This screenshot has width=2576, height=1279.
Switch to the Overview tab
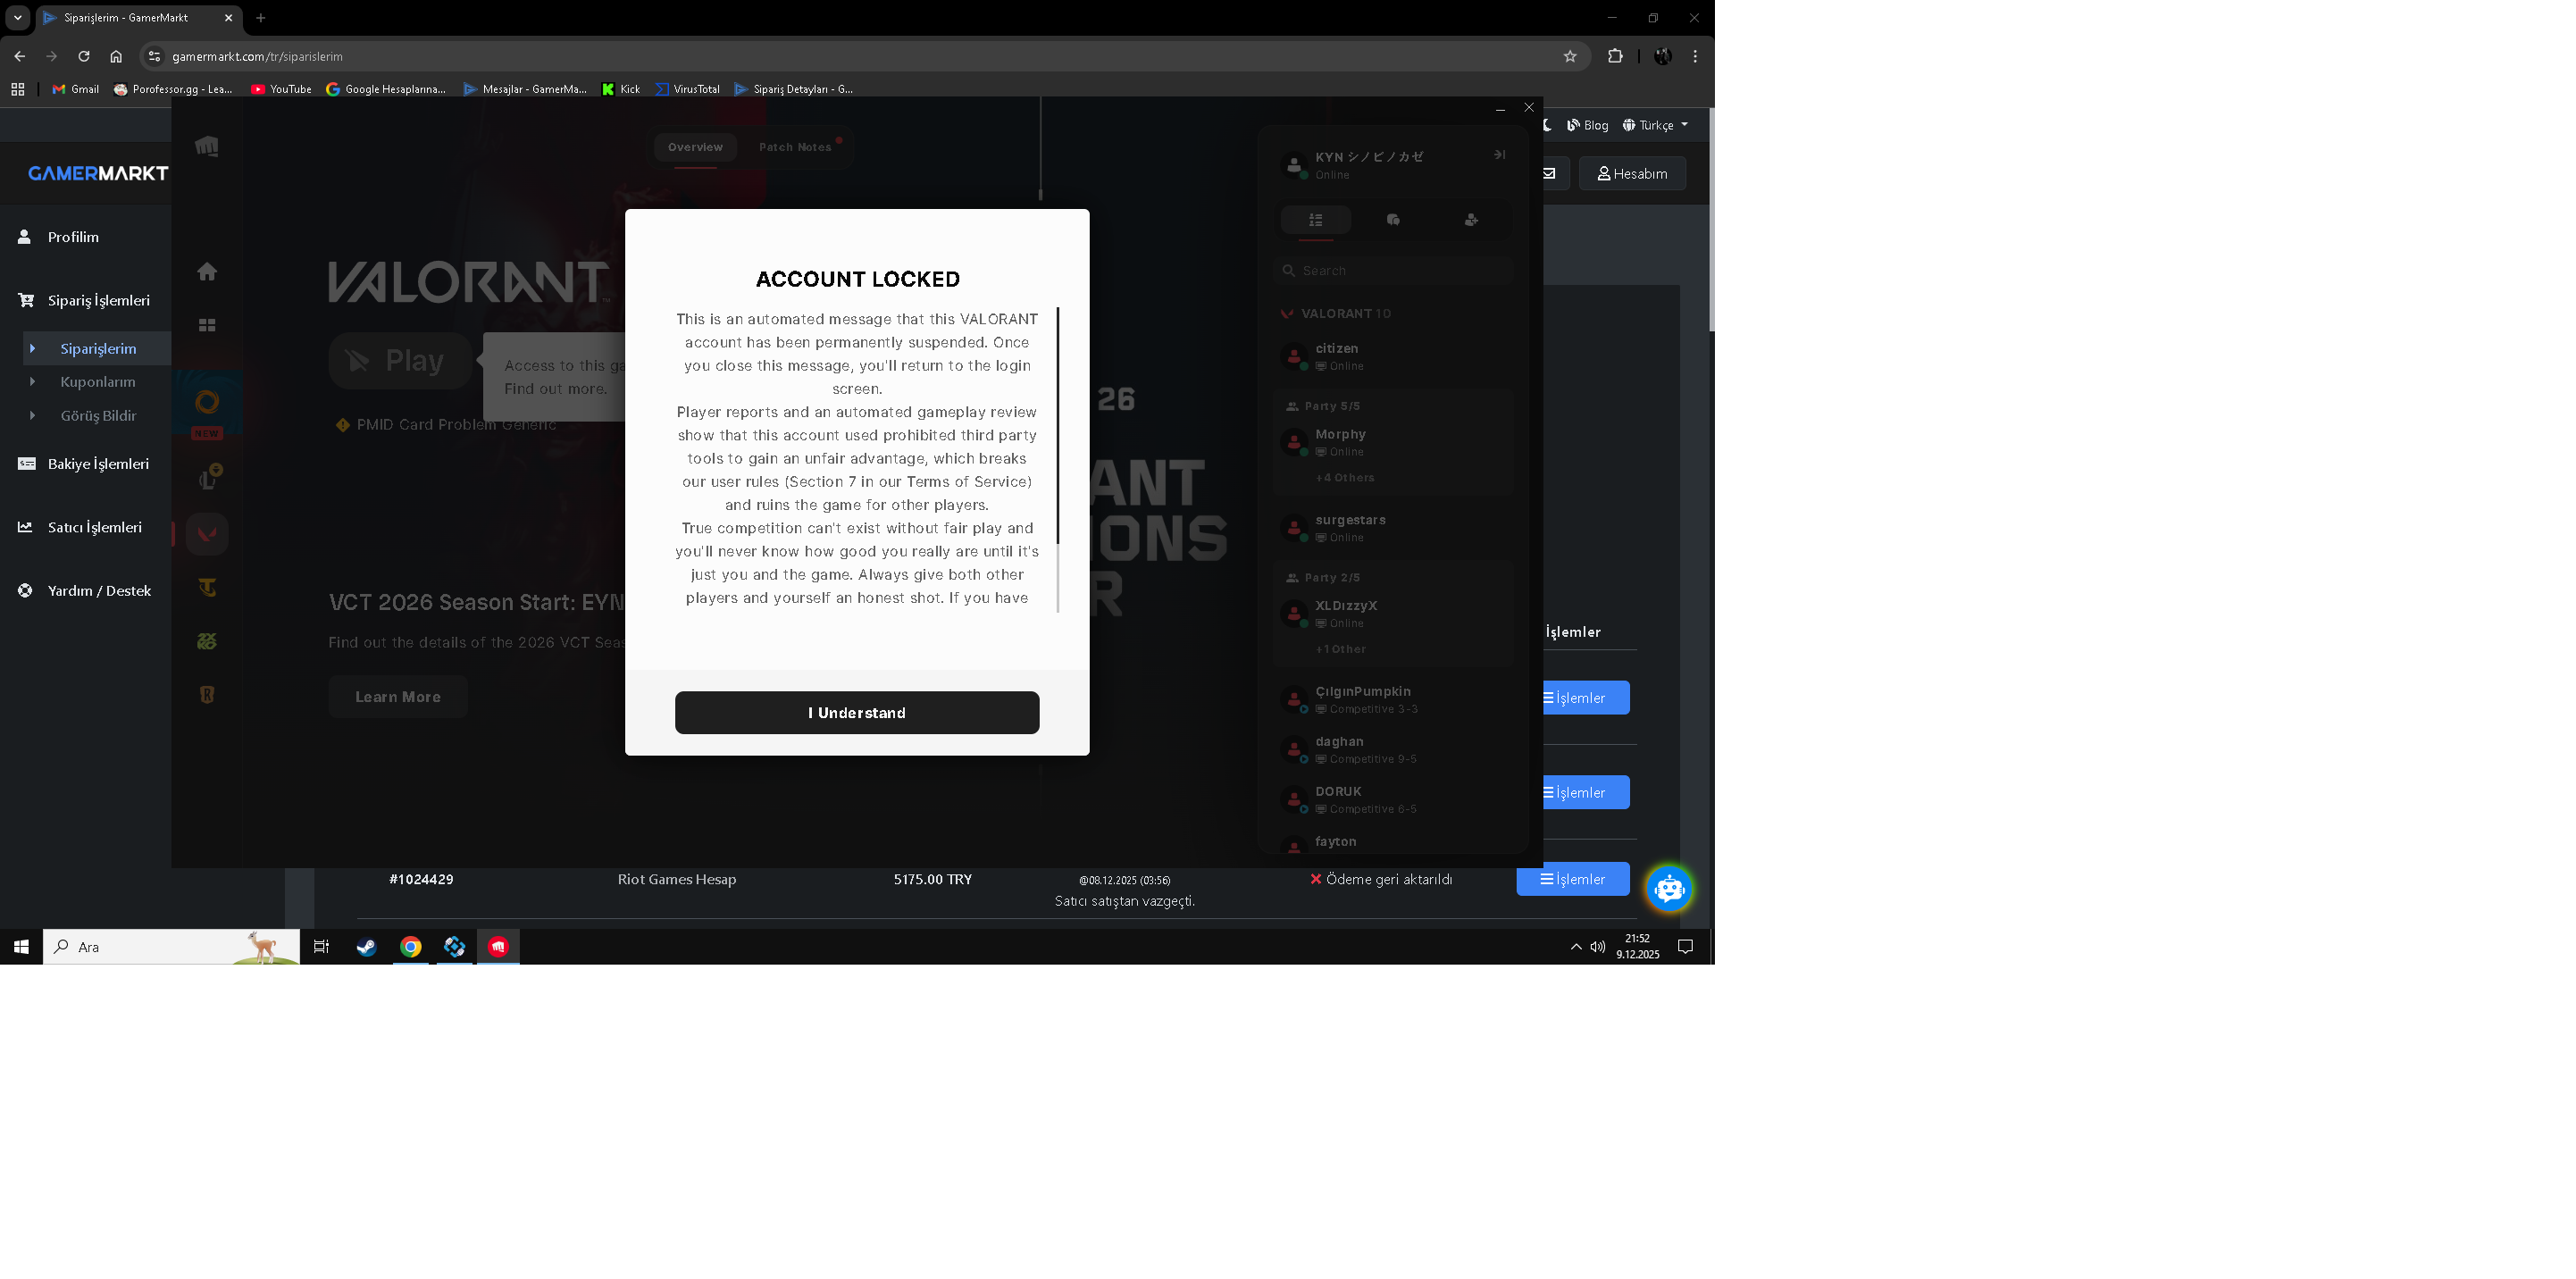pyautogui.click(x=695, y=147)
